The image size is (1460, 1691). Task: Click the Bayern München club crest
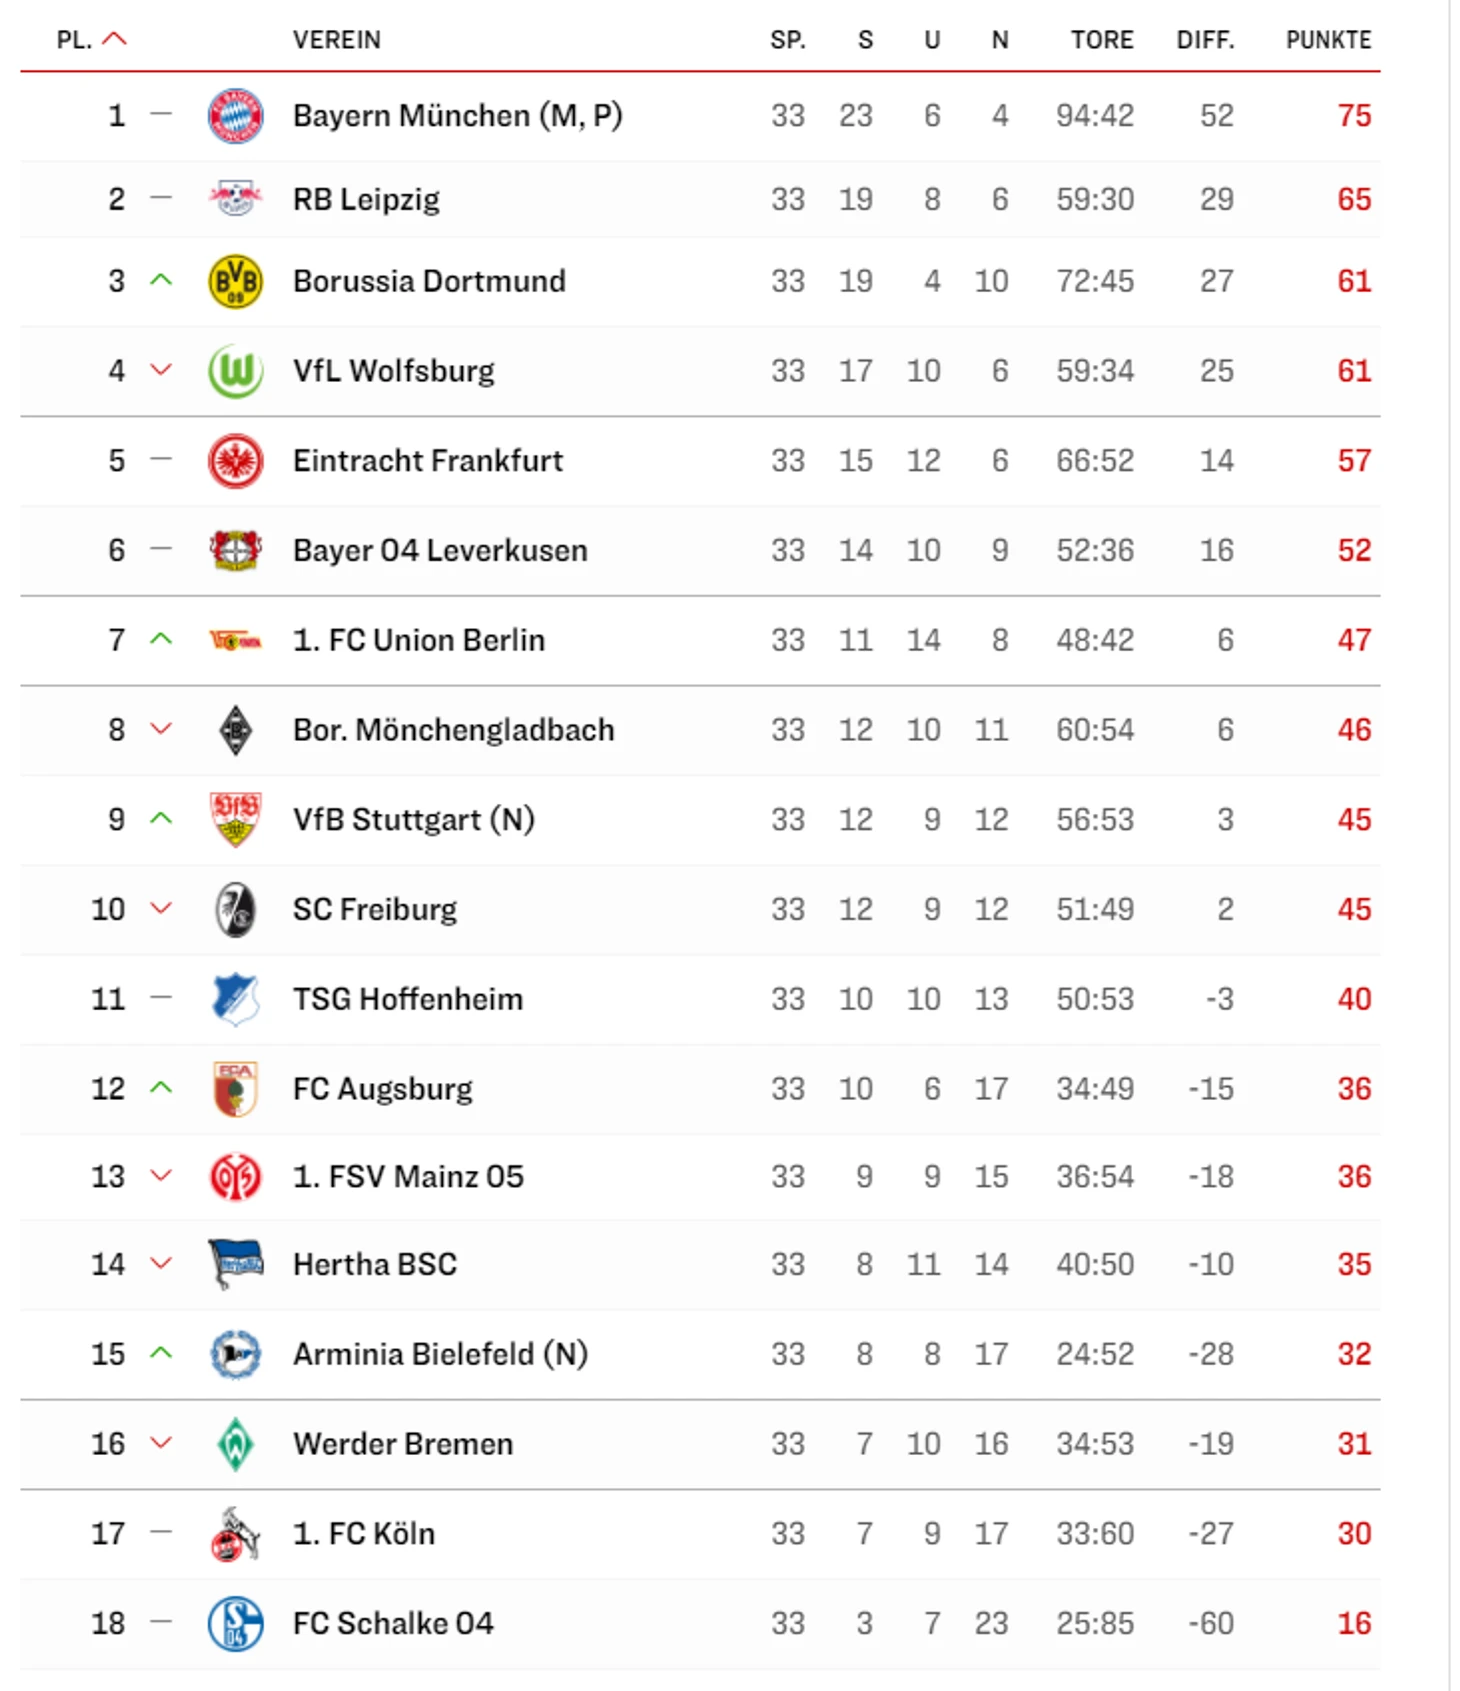point(235,116)
